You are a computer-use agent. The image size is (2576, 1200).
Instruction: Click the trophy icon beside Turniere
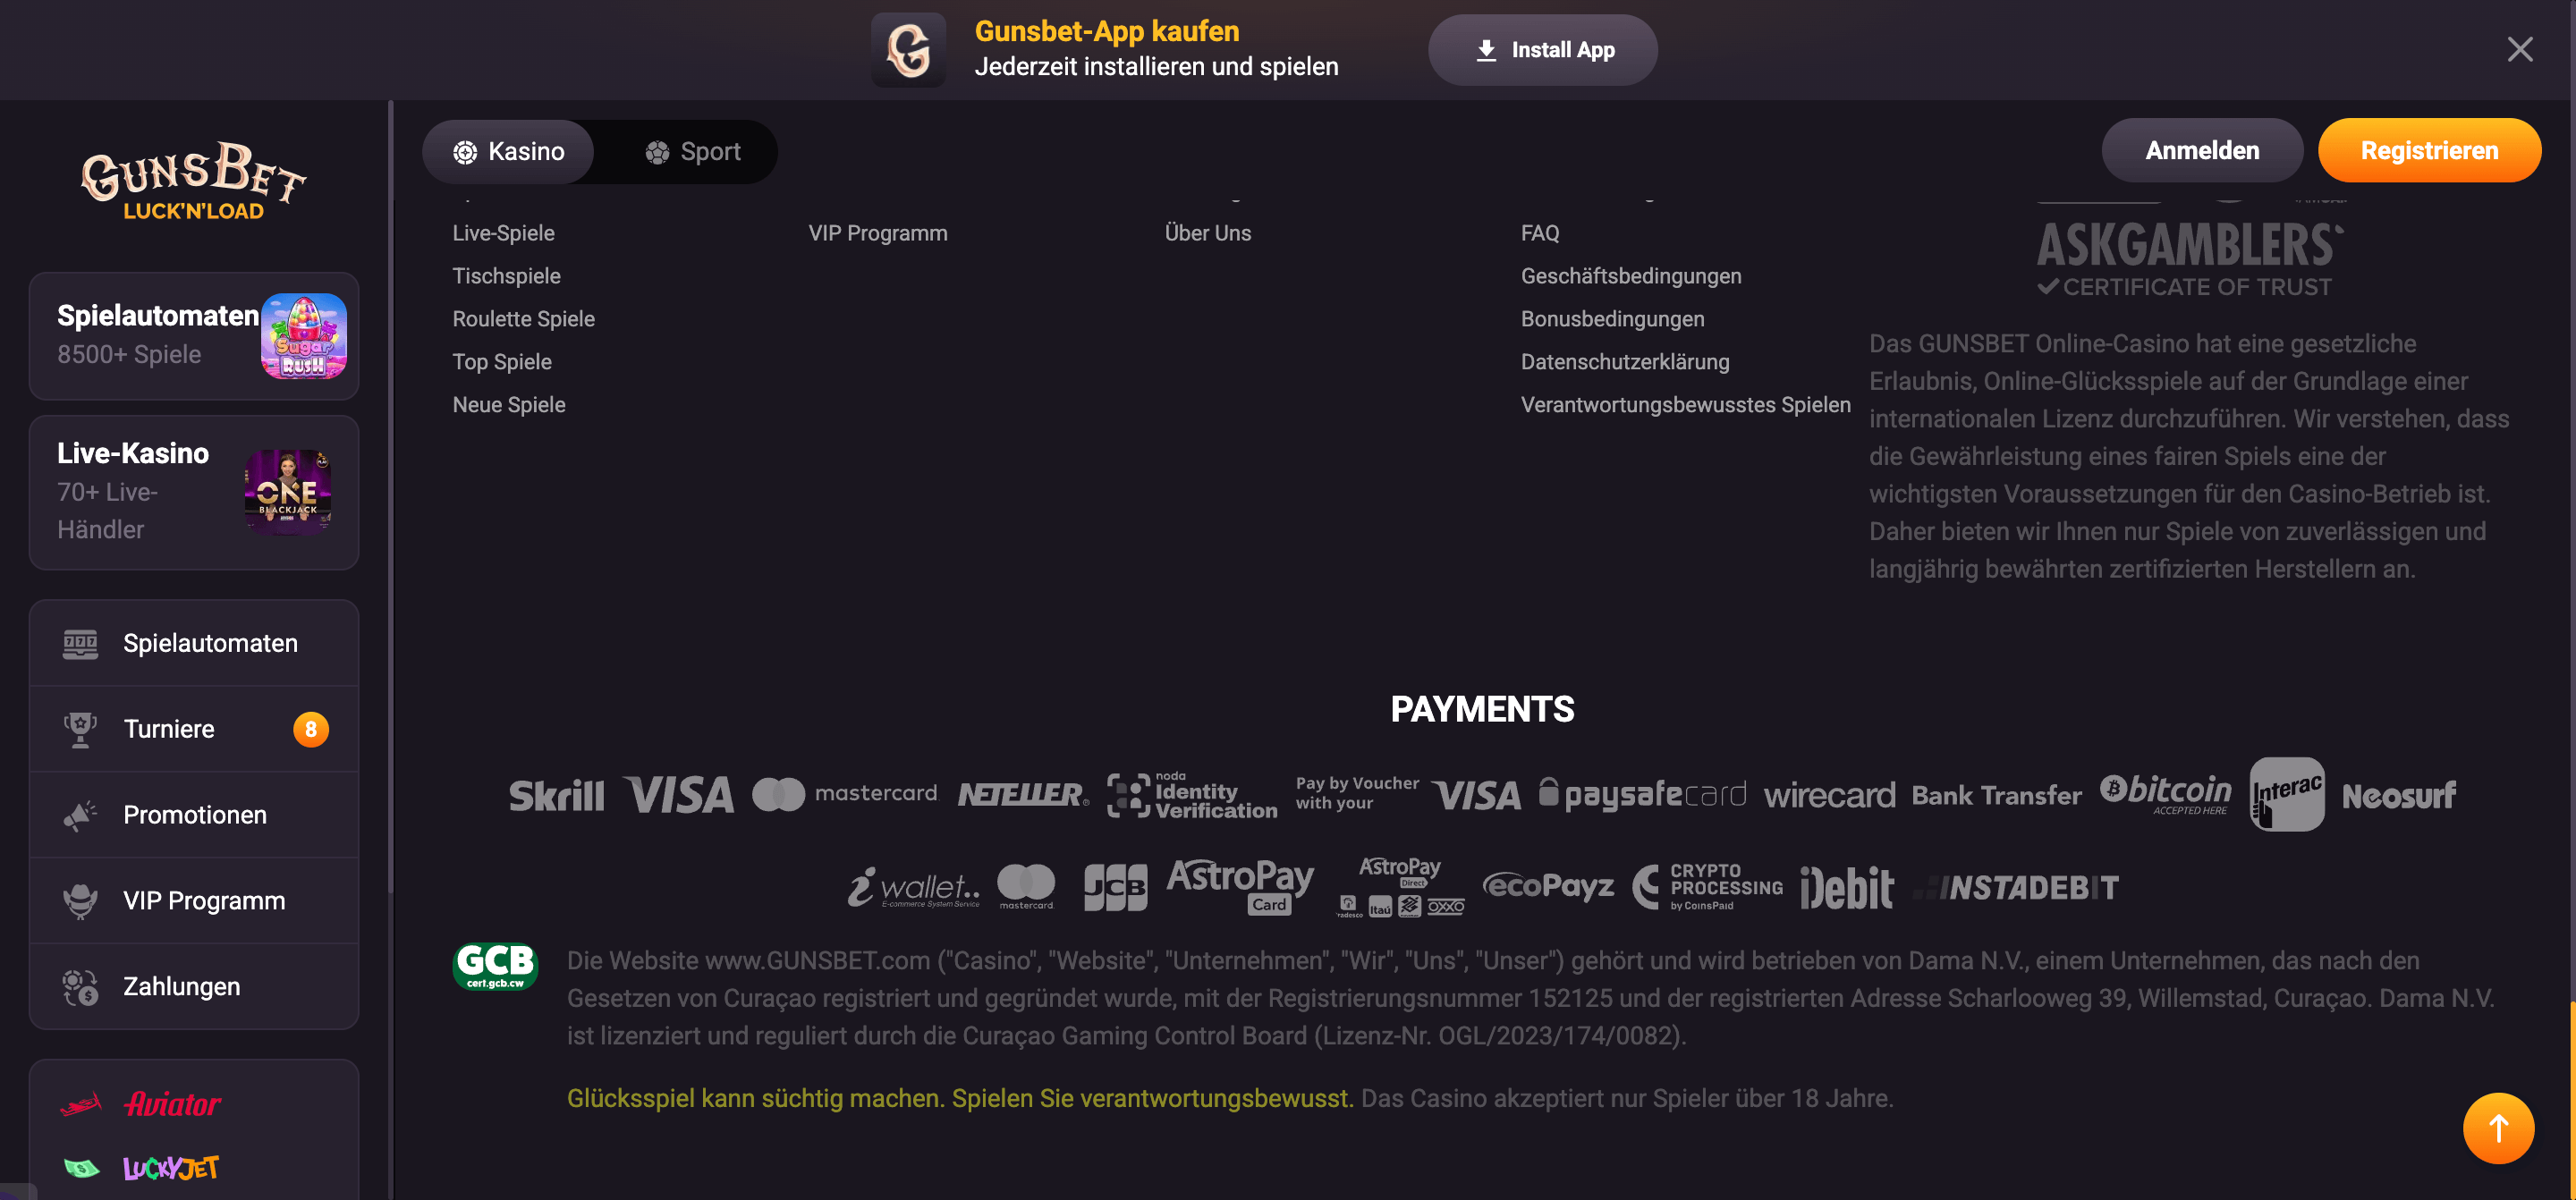80,729
